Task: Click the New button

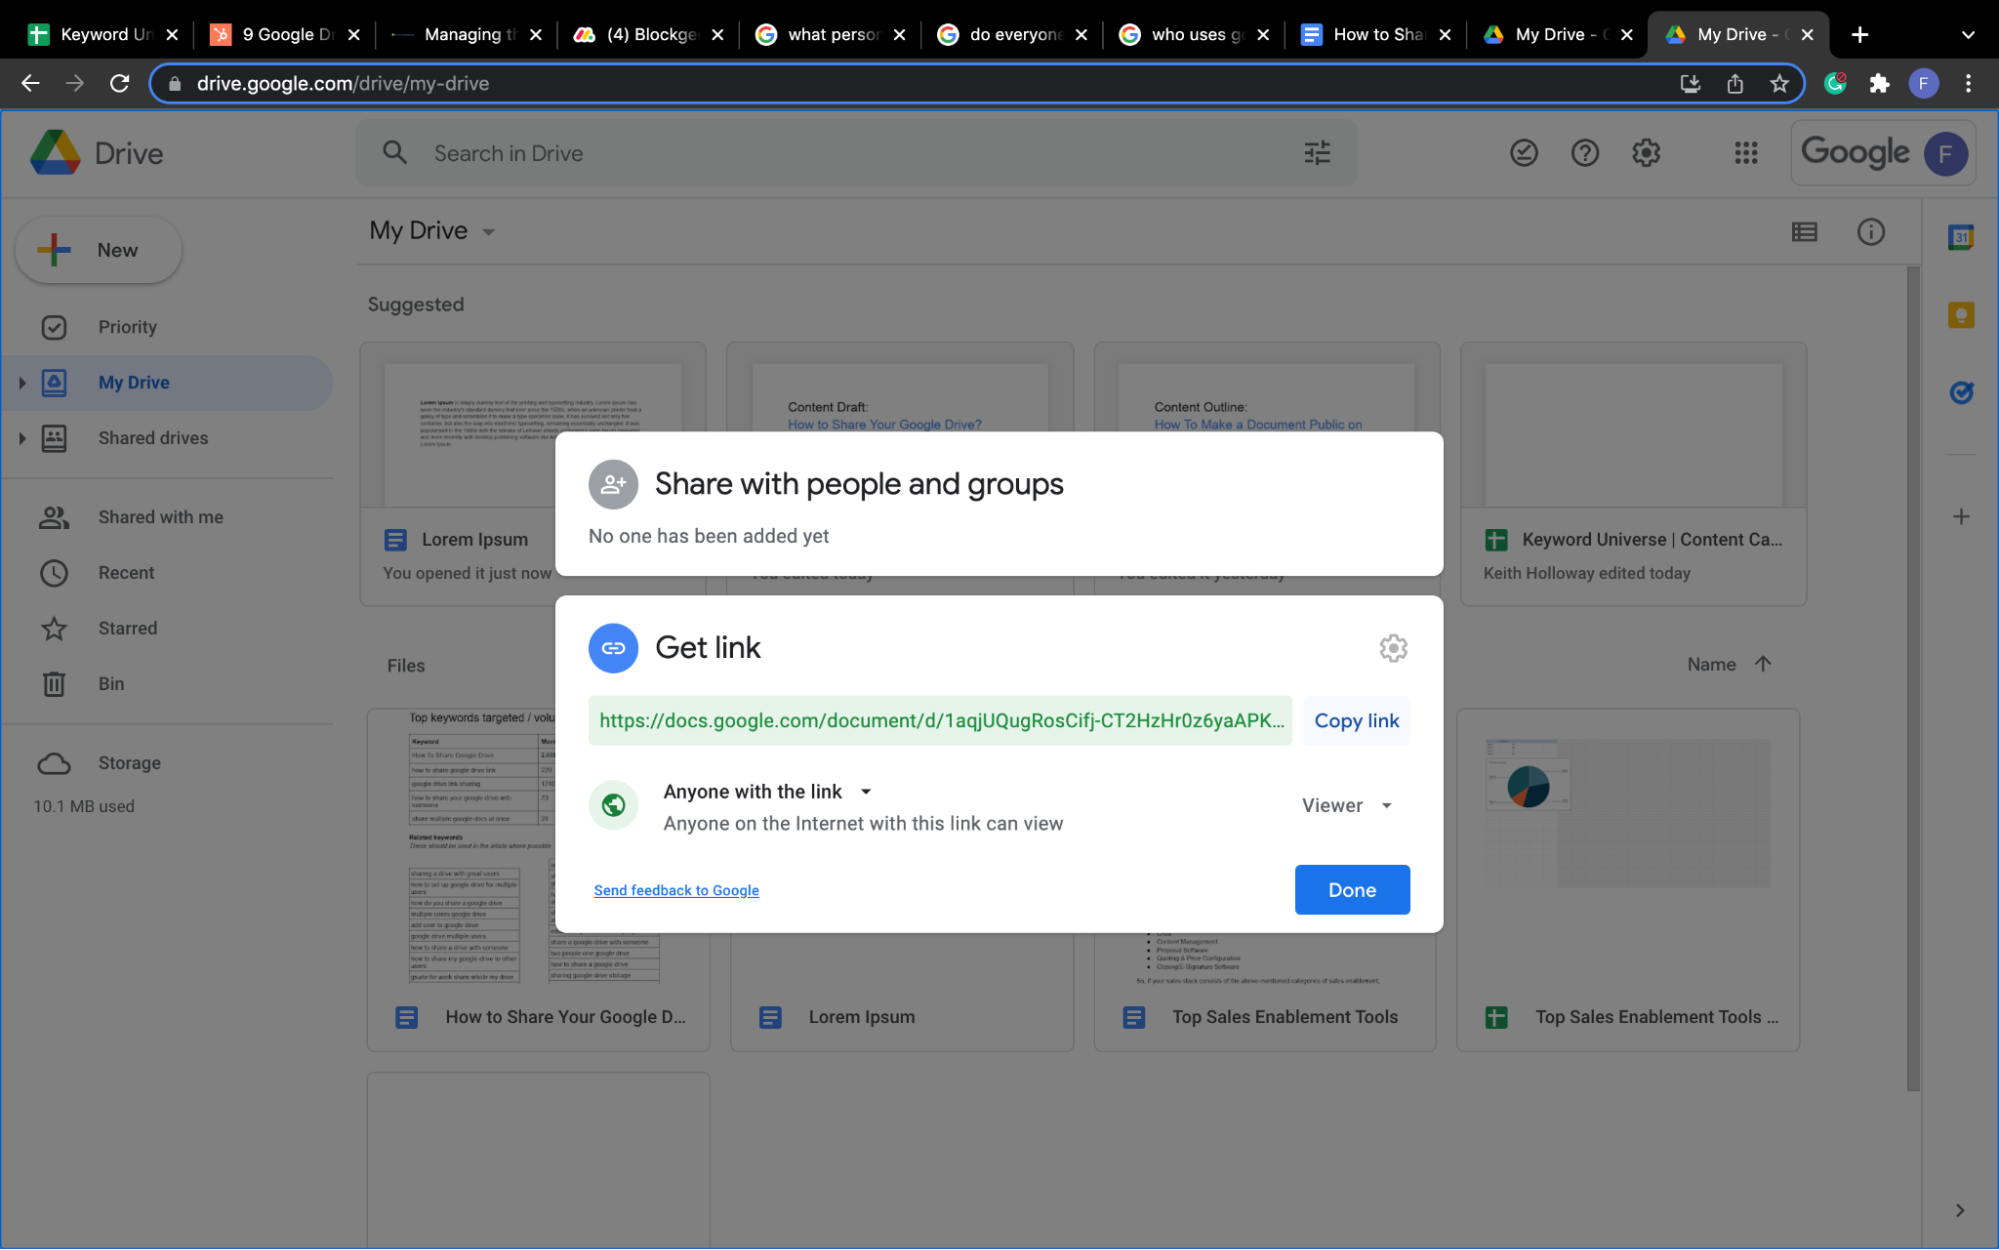Action: point(98,250)
